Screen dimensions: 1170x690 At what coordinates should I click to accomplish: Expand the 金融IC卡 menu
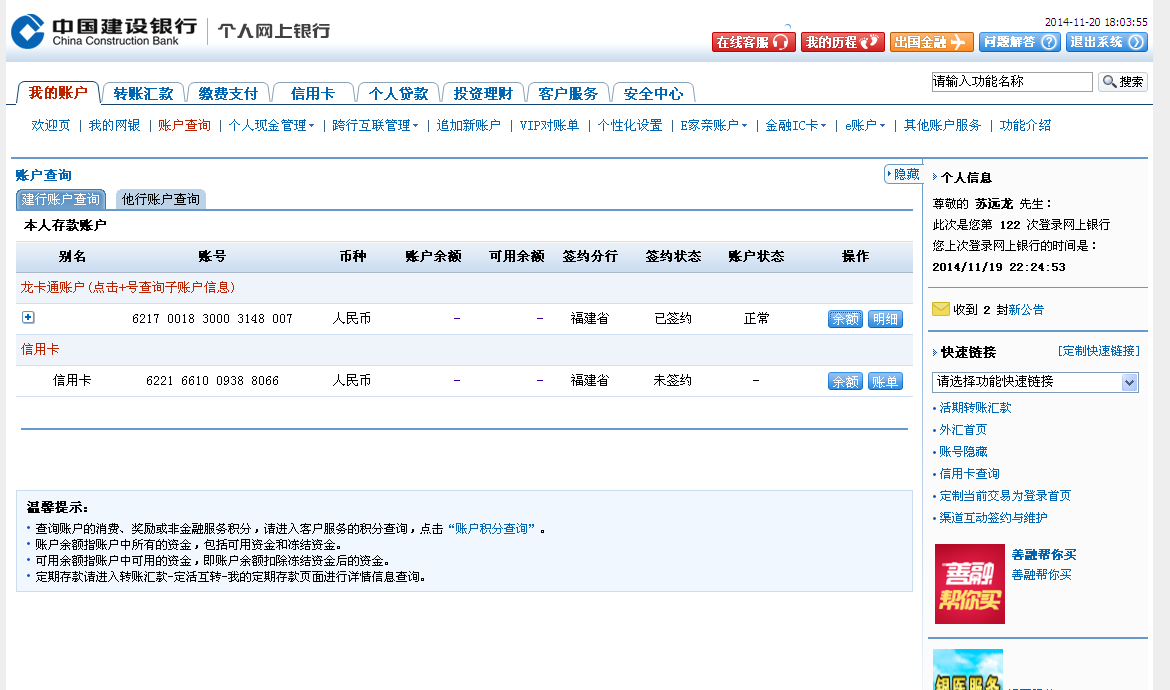click(795, 126)
